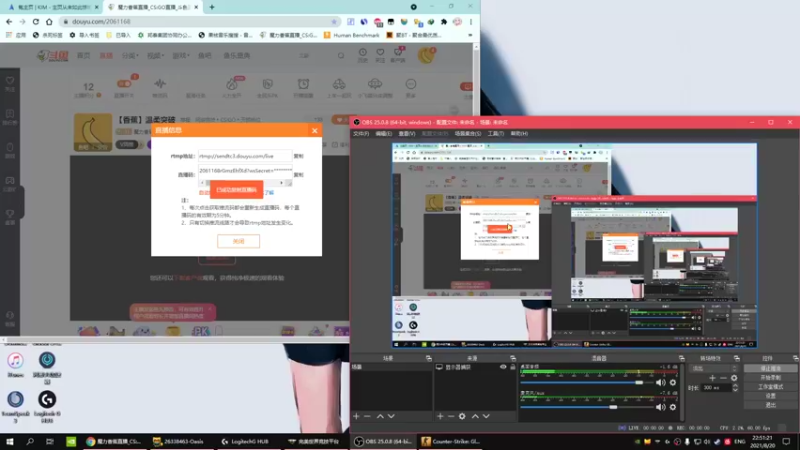The height and width of the screenshot is (450, 800).
Task: Remove the selected source in OBS
Action: pyautogui.click(x=451, y=416)
